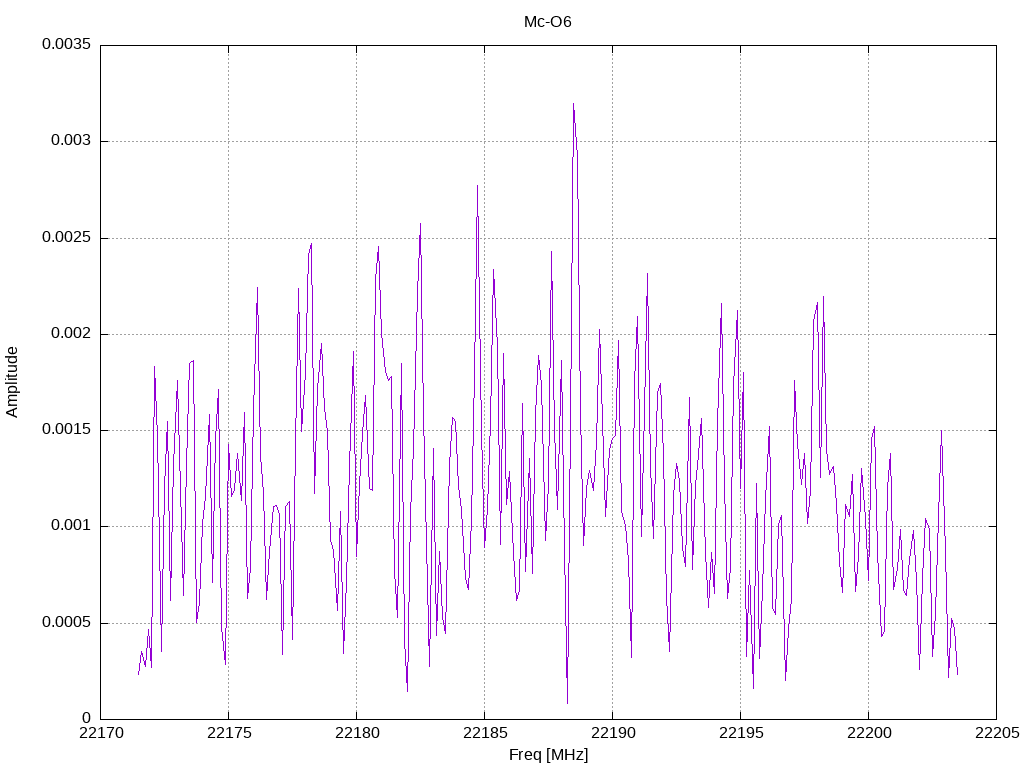Click the 22185 x-axis tick label

[x=485, y=733]
